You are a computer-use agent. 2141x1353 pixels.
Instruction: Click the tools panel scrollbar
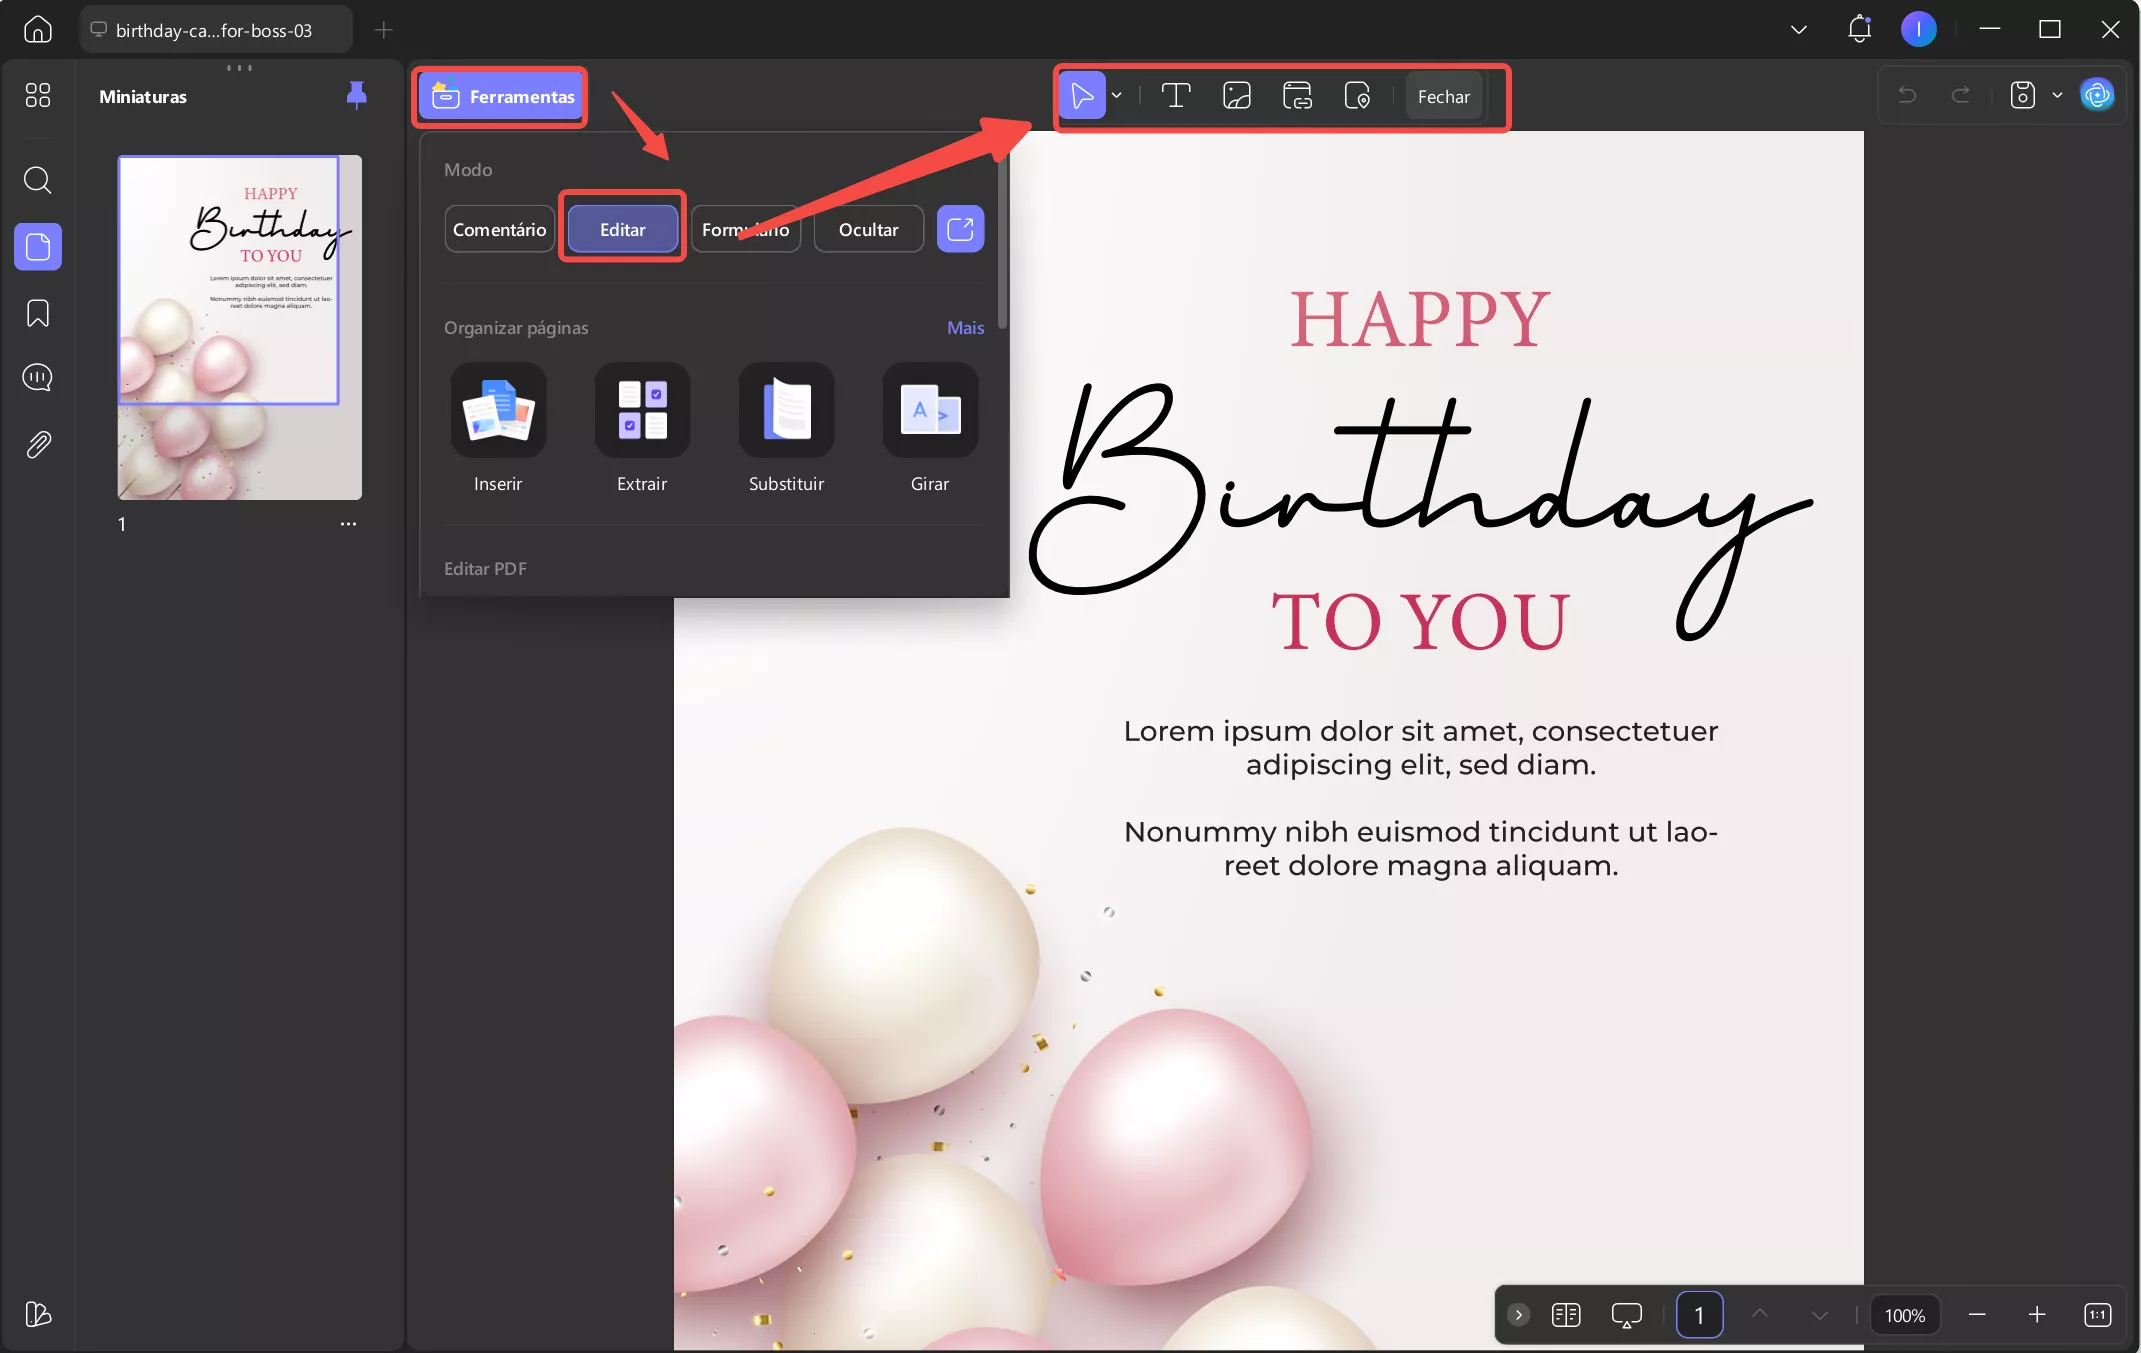pyautogui.click(x=1002, y=243)
